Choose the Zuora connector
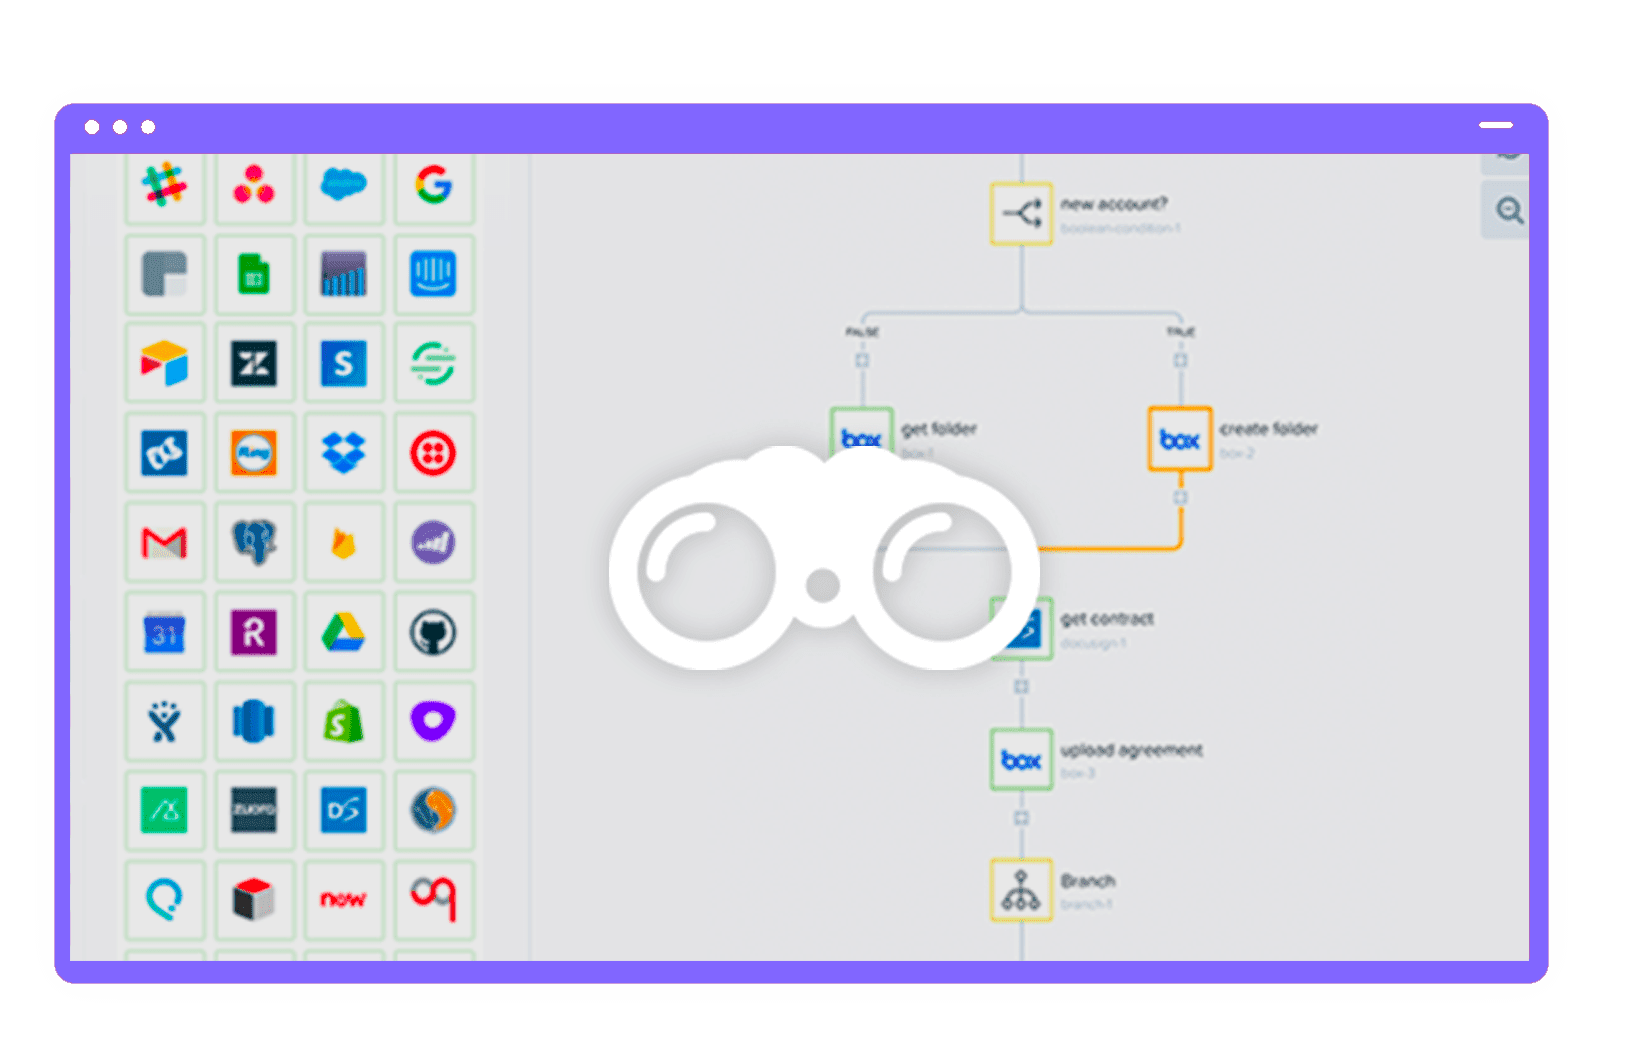The width and height of the screenshot is (1648, 1044). click(254, 810)
